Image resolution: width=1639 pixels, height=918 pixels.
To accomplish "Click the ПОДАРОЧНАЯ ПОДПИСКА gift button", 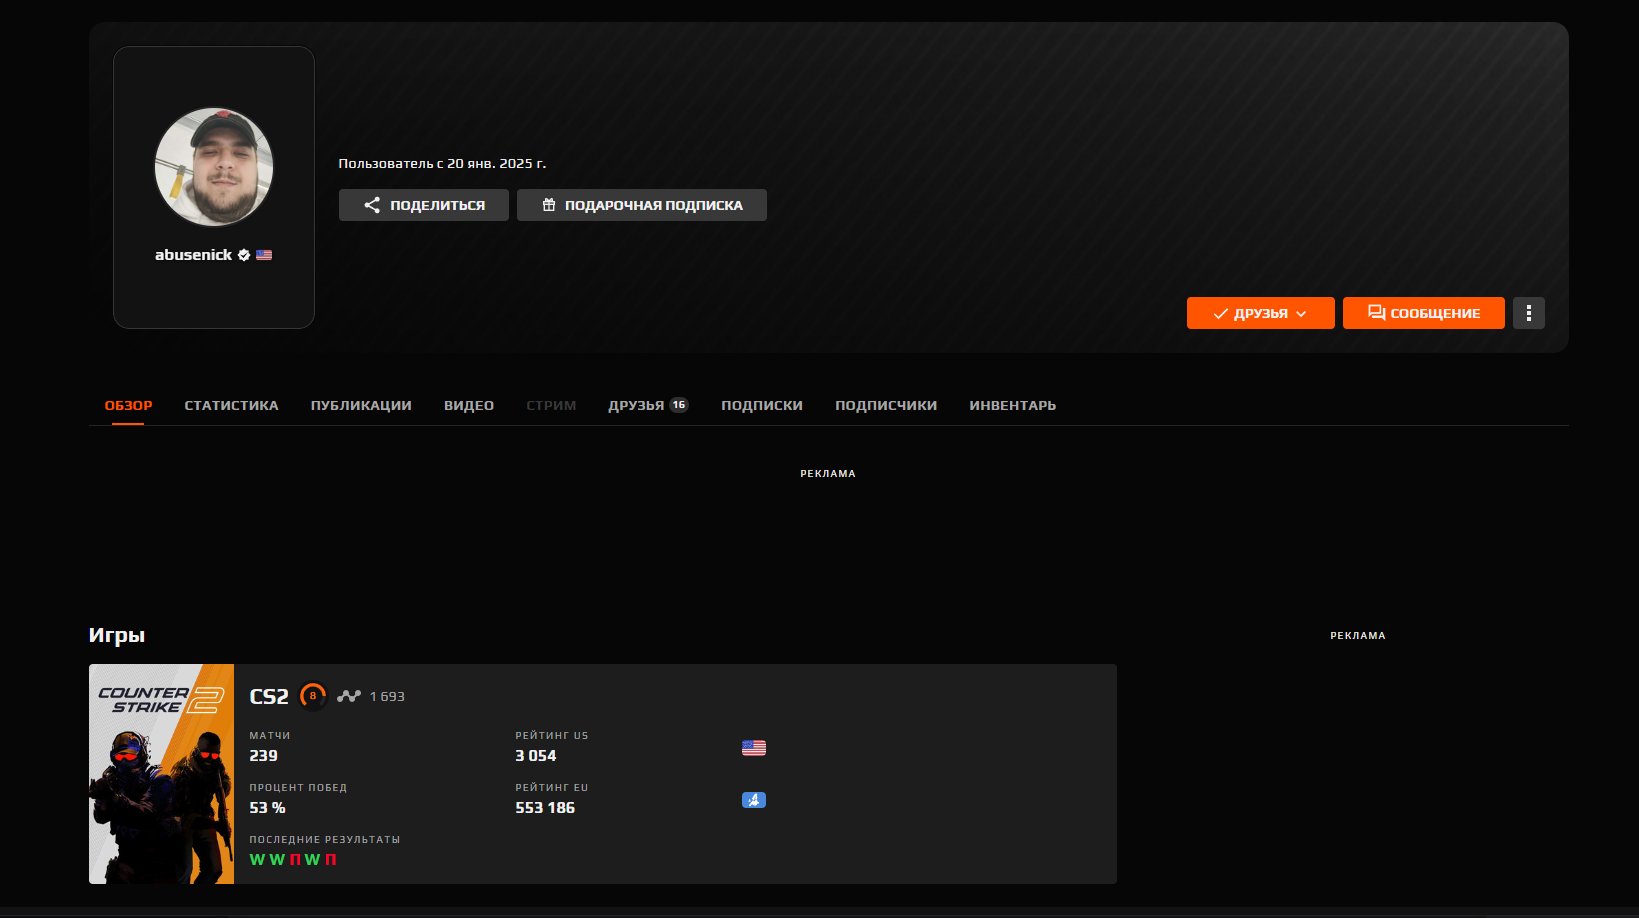I will [642, 205].
